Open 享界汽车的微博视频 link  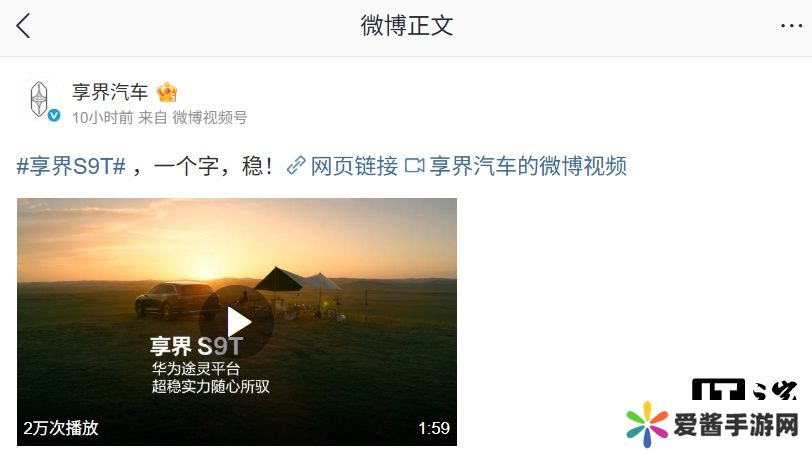click(x=528, y=166)
